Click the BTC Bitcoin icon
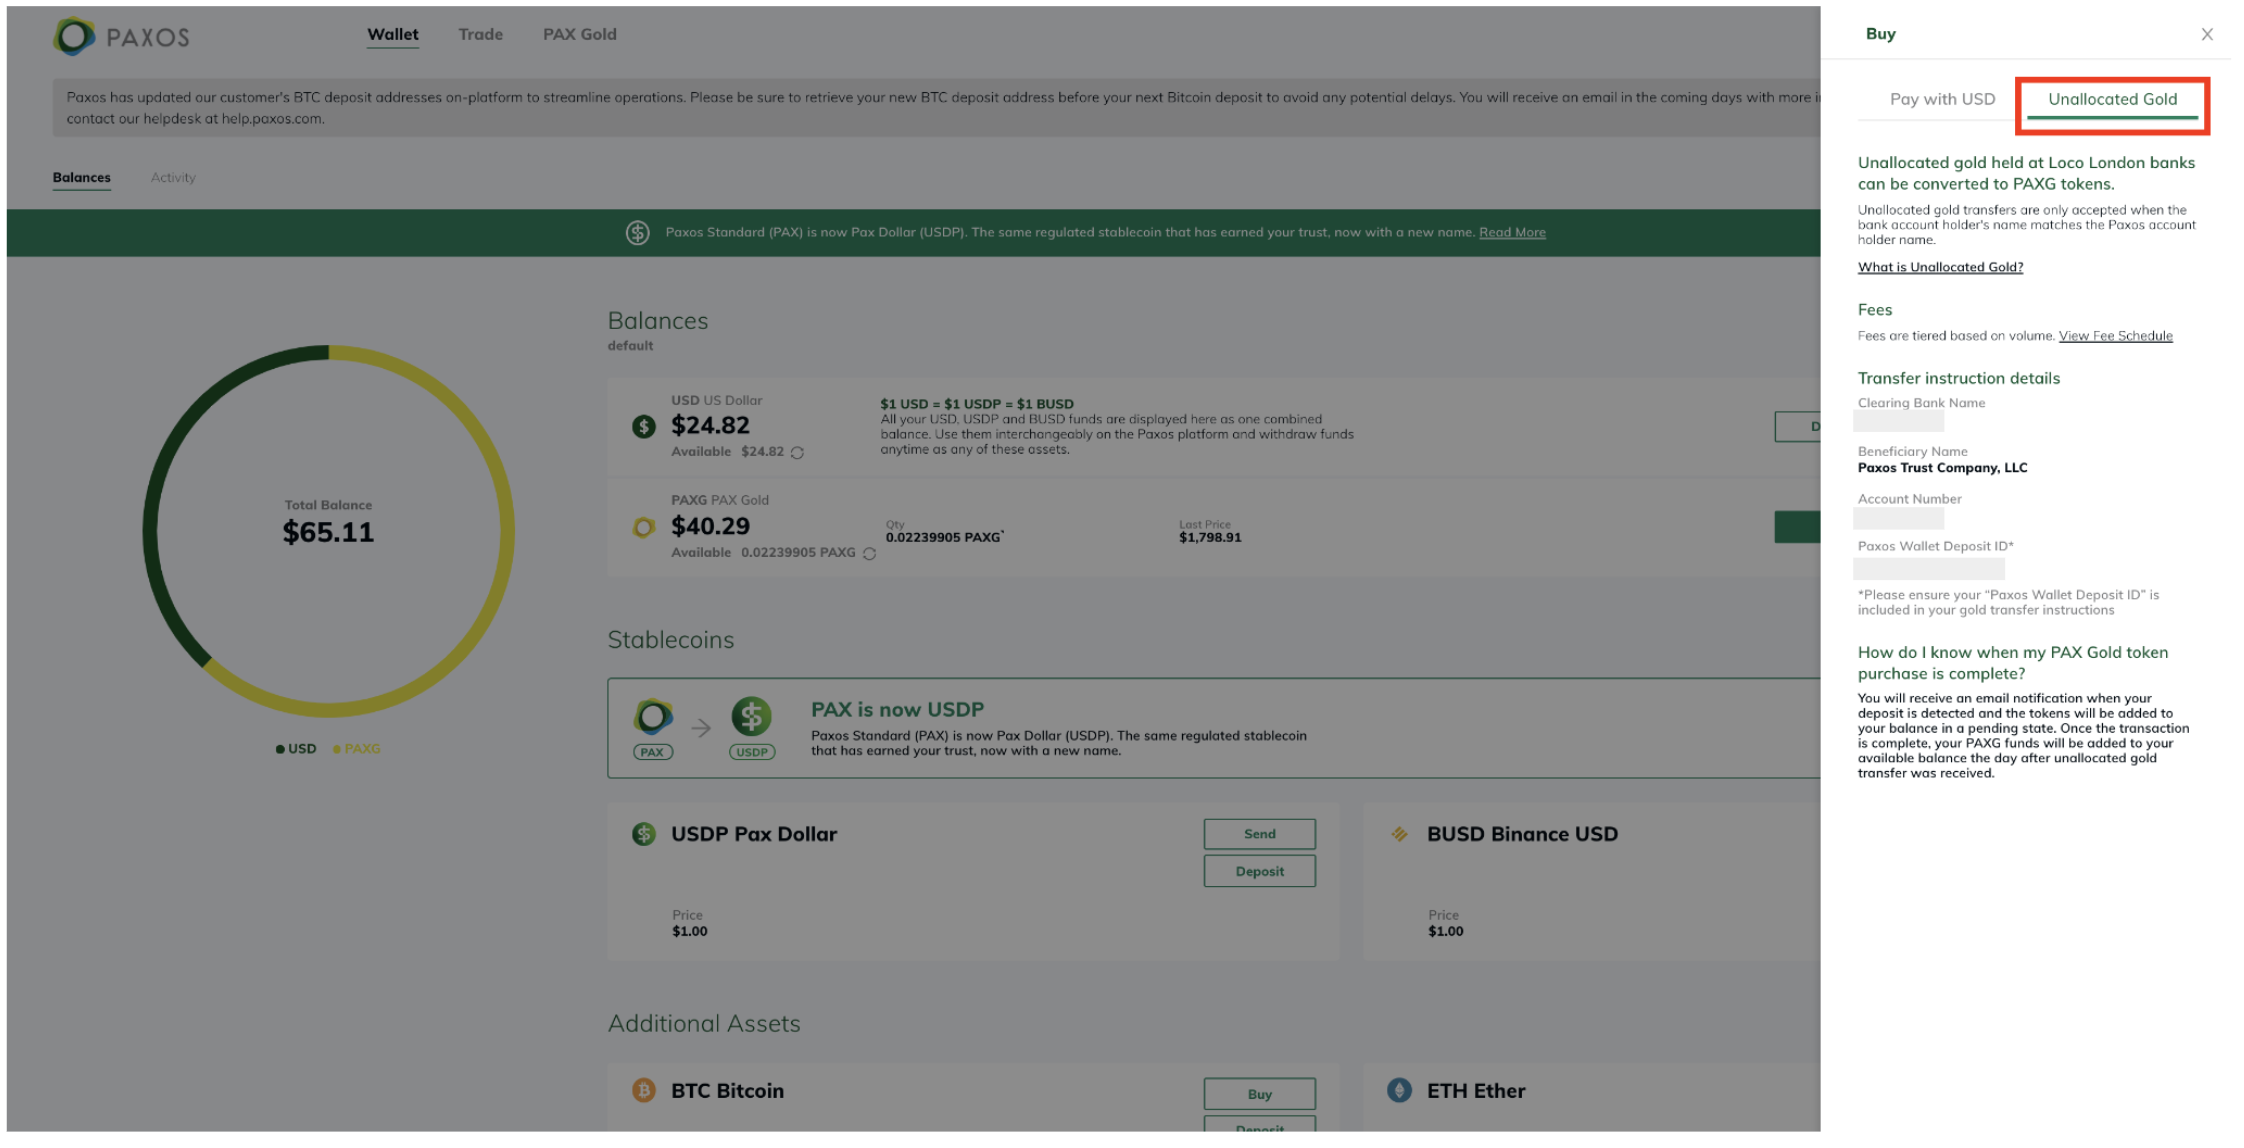This screenshot has height=1148, width=2244. [x=644, y=1090]
